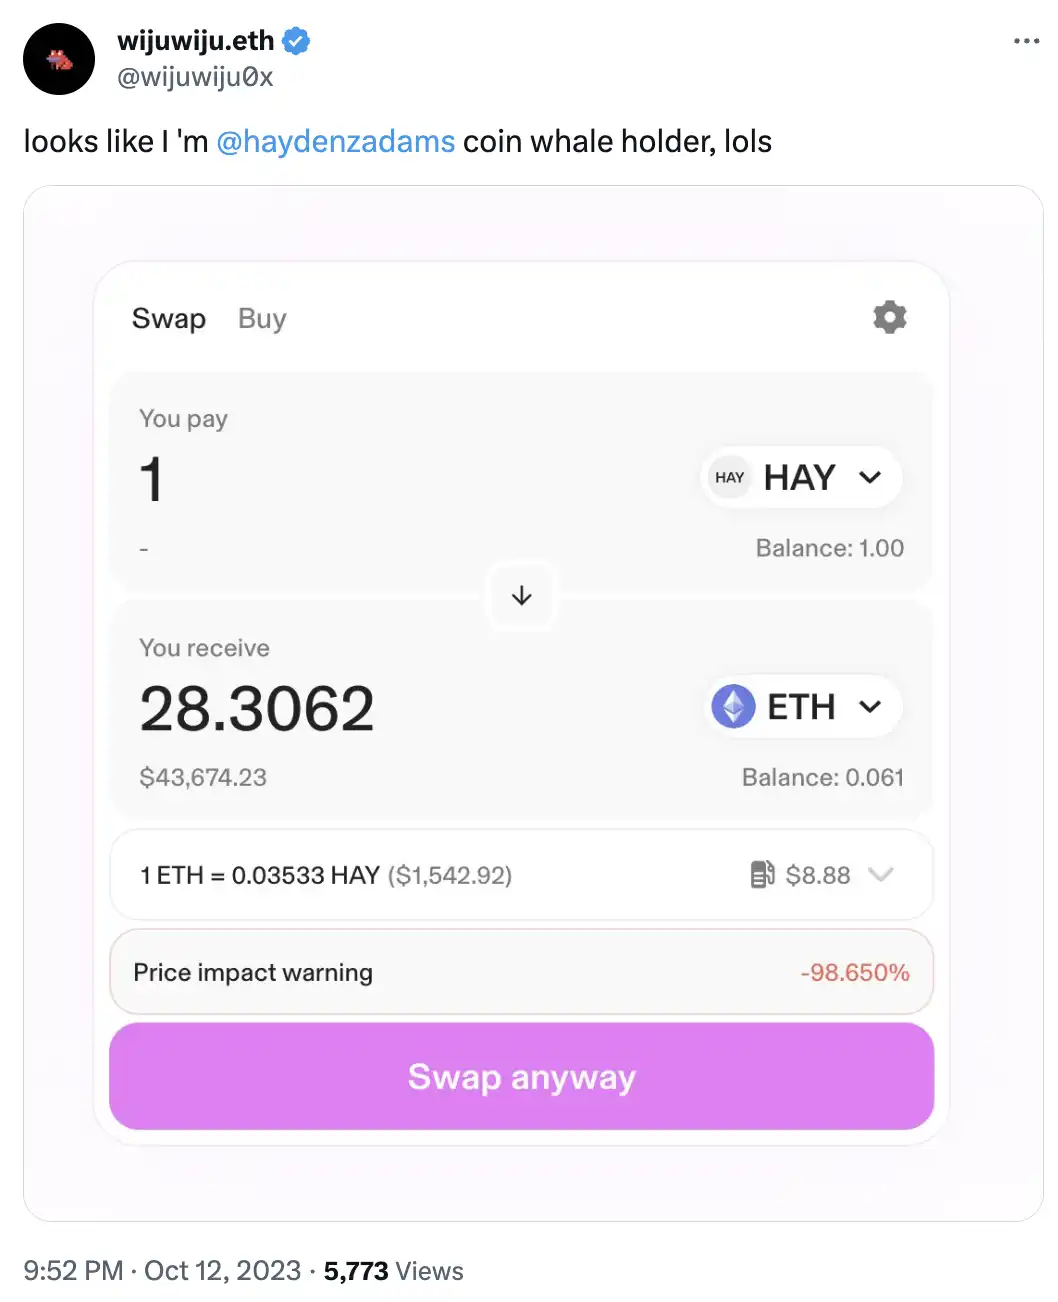Viewport: 1058px width, 1302px height.
Task: Open the @haydenzadams mention link
Action: pyautogui.click(x=335, y=142)
